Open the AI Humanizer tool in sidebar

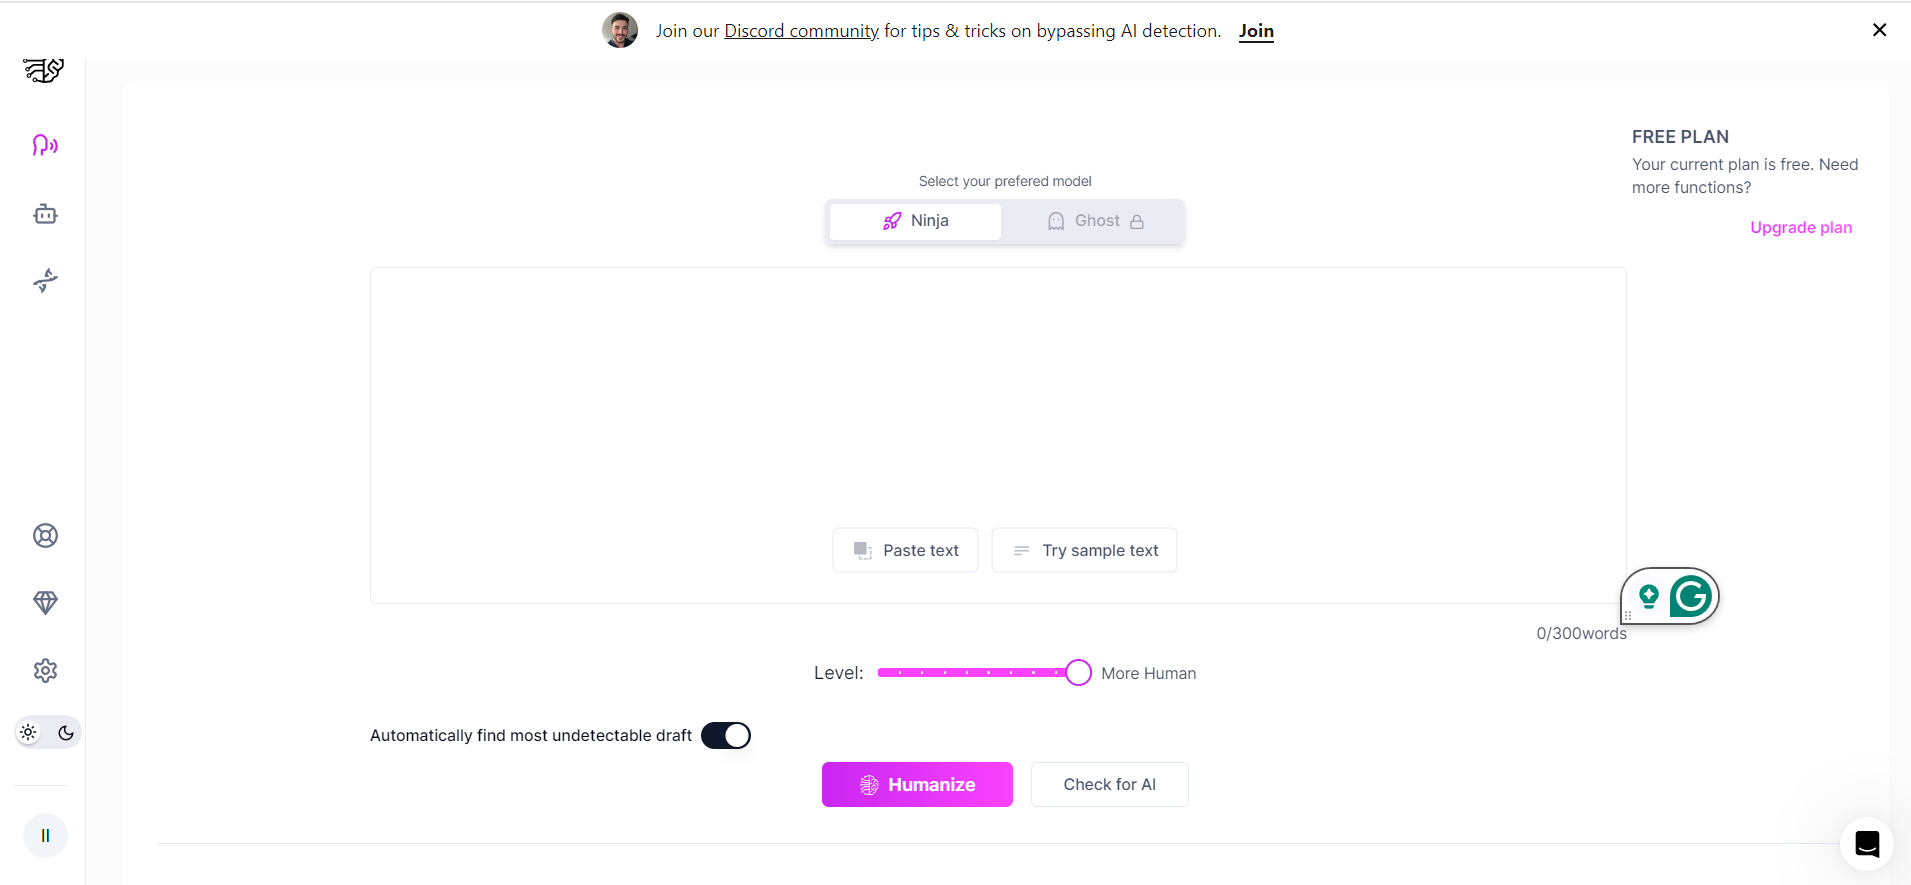coord(44,145)
